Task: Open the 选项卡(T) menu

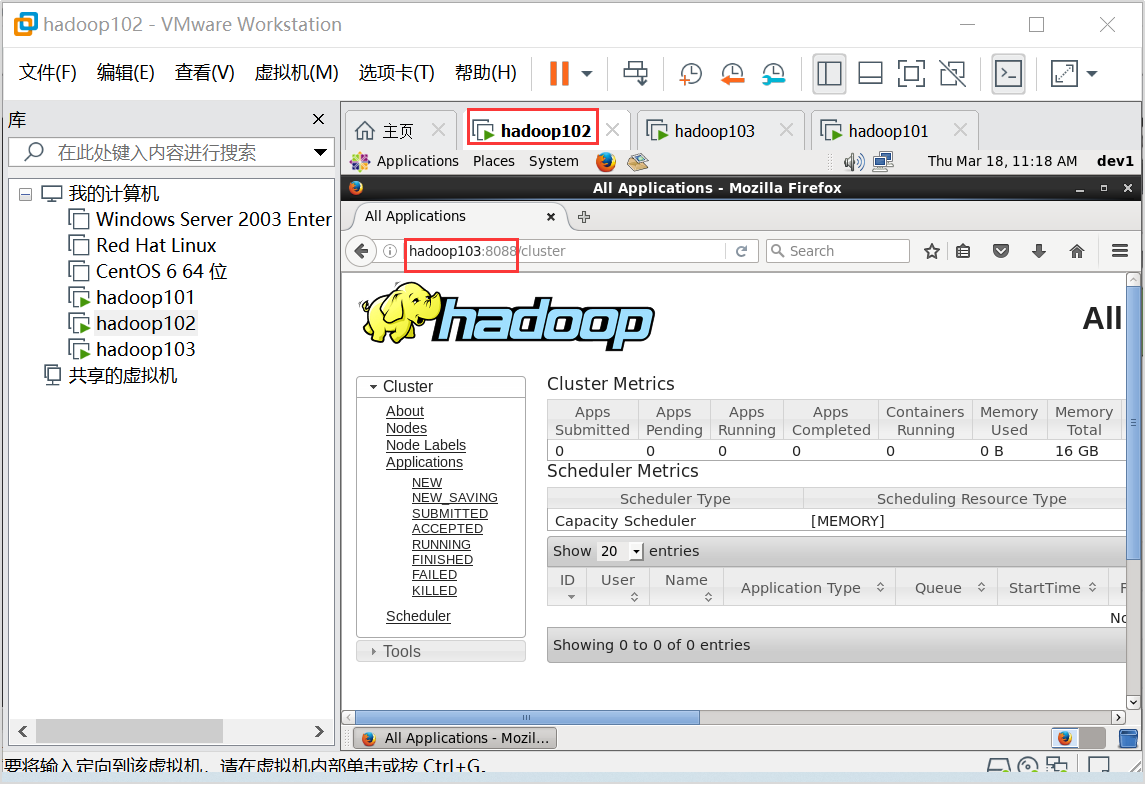Action: click(397, 72)
